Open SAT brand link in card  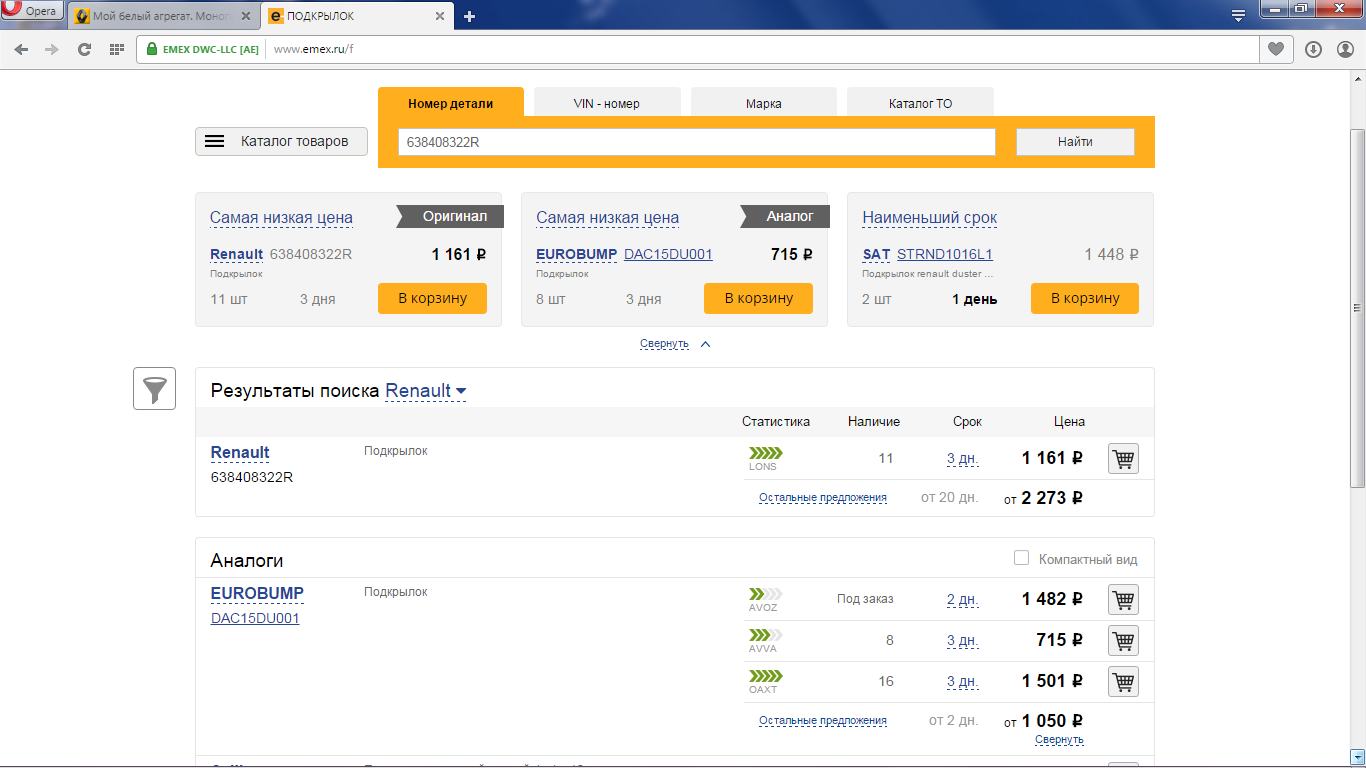[876, 255]
